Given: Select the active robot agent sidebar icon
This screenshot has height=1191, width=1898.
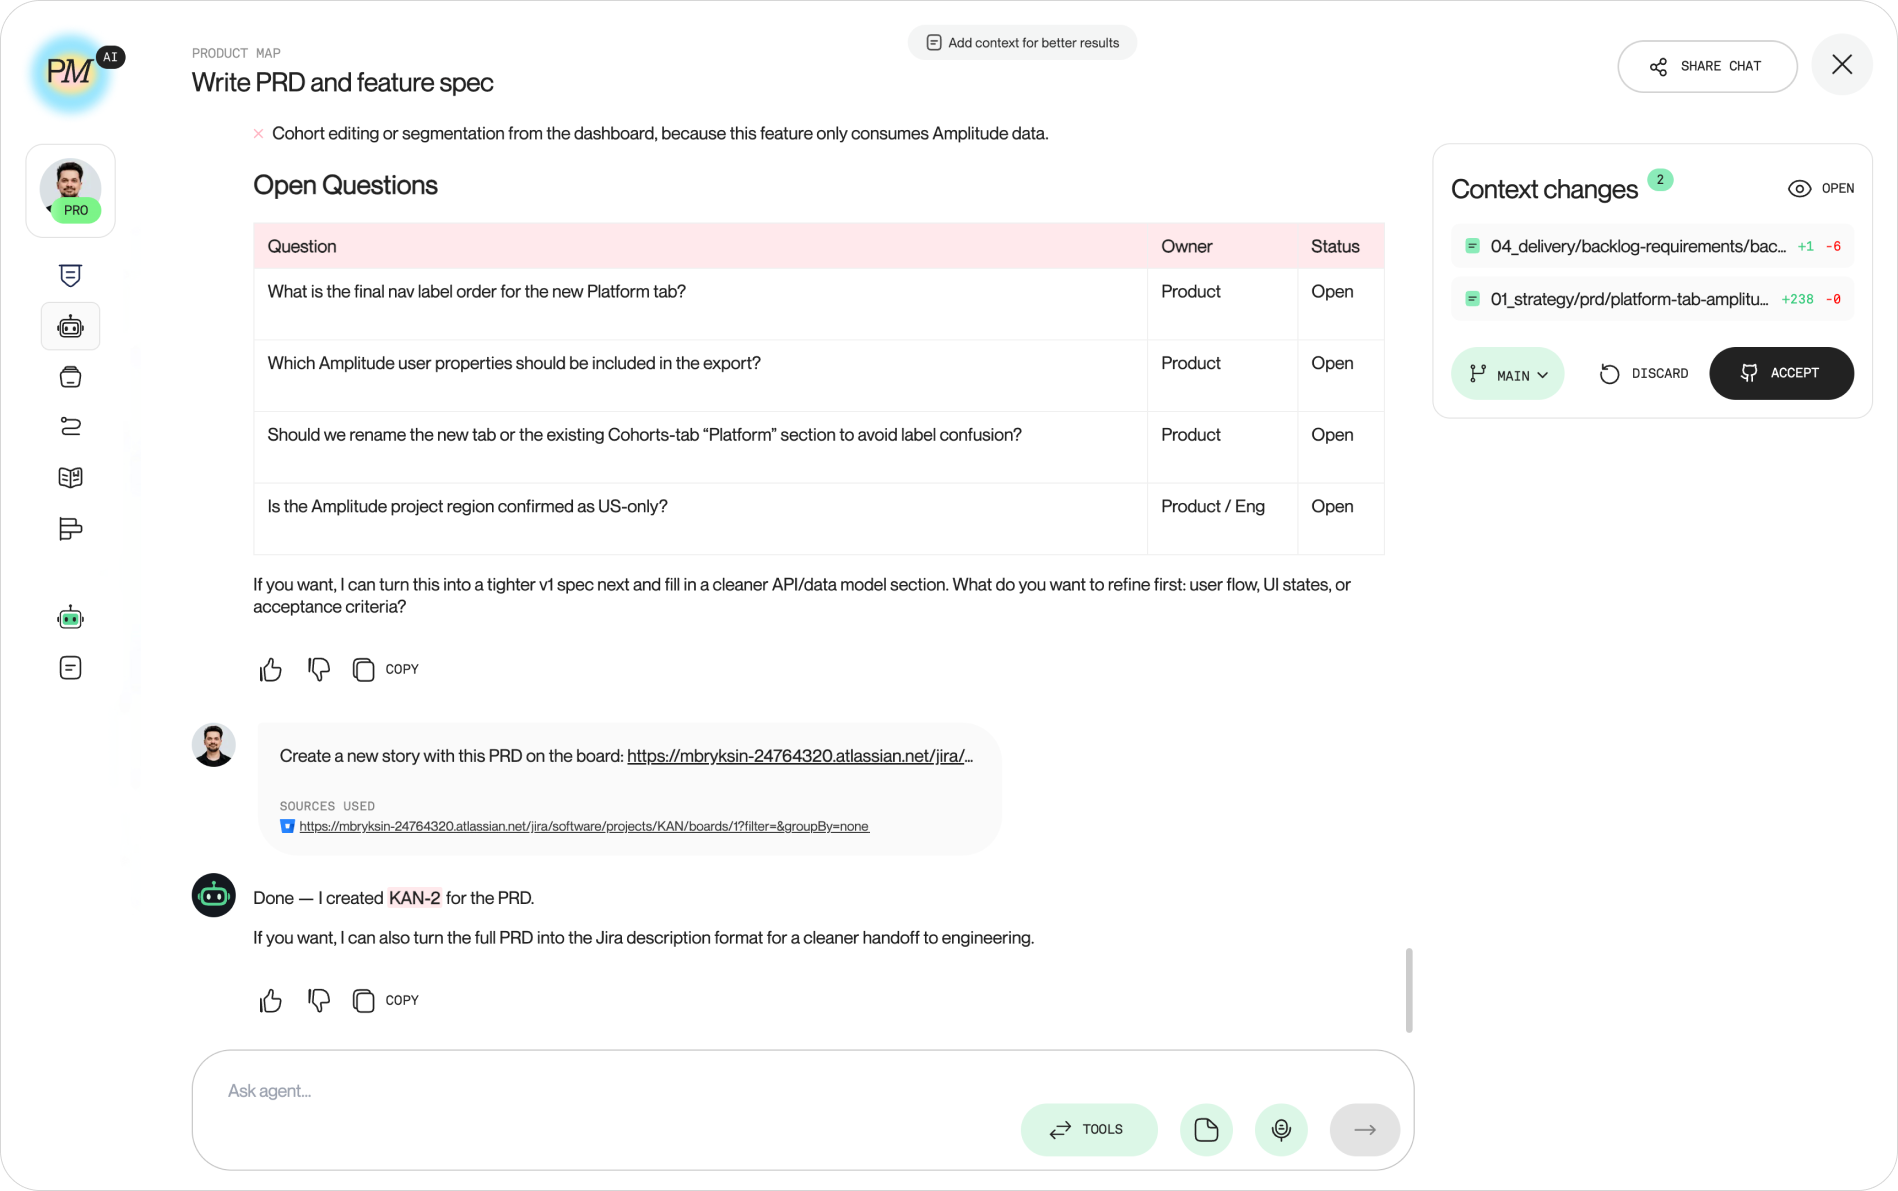Looking at the screenshot, I should 70,326.
